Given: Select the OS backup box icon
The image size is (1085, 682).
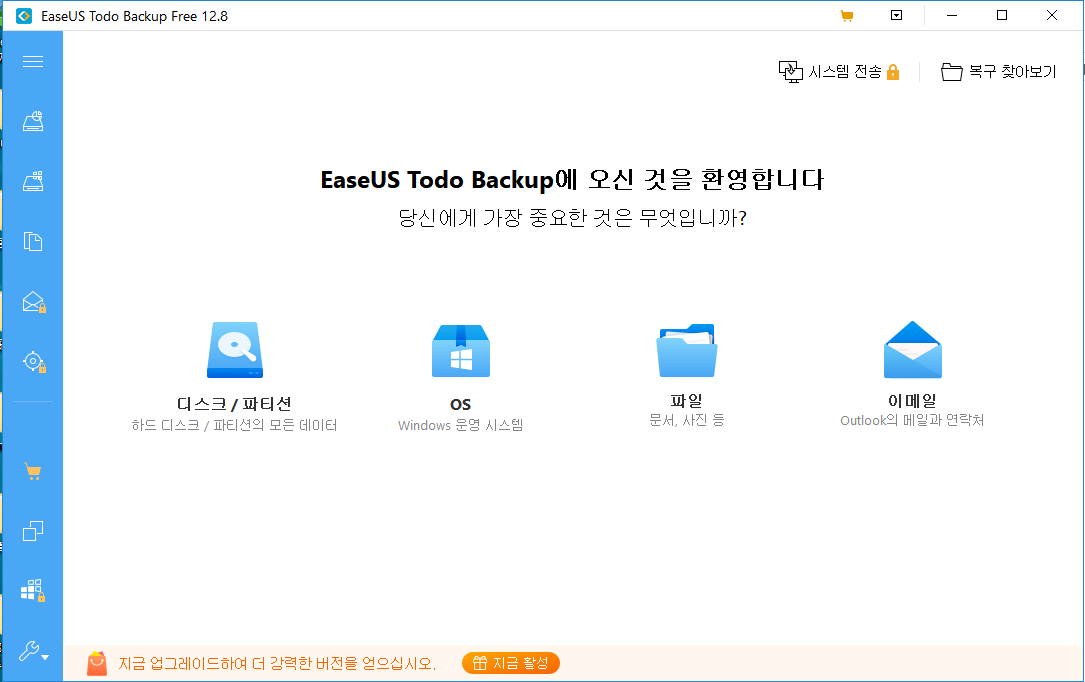Looking at the screenshot, I should [461, 351].
